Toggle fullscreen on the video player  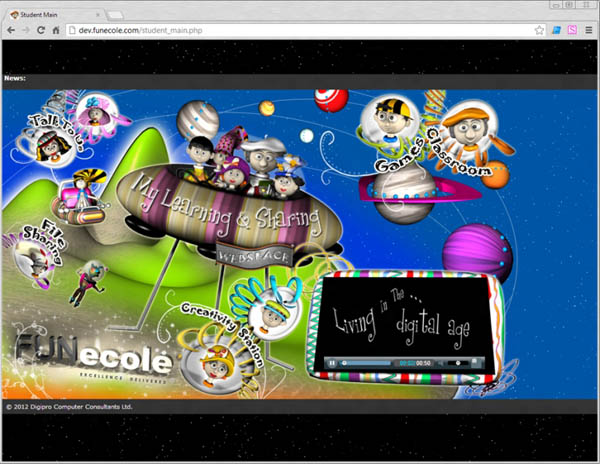coord(476,362)
